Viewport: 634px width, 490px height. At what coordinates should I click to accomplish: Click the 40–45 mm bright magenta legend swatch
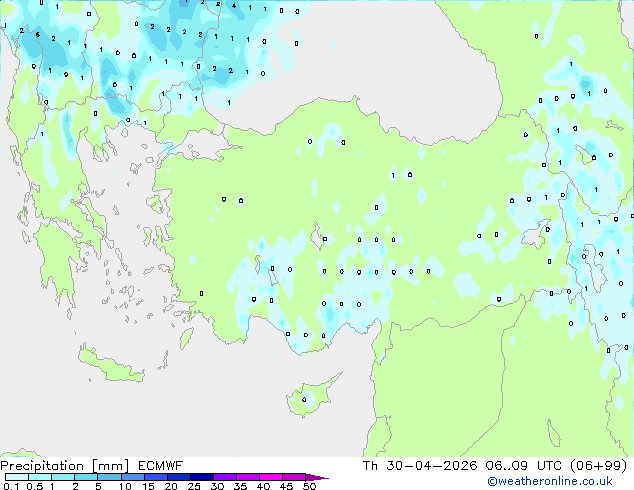click(x=271, y=477)
